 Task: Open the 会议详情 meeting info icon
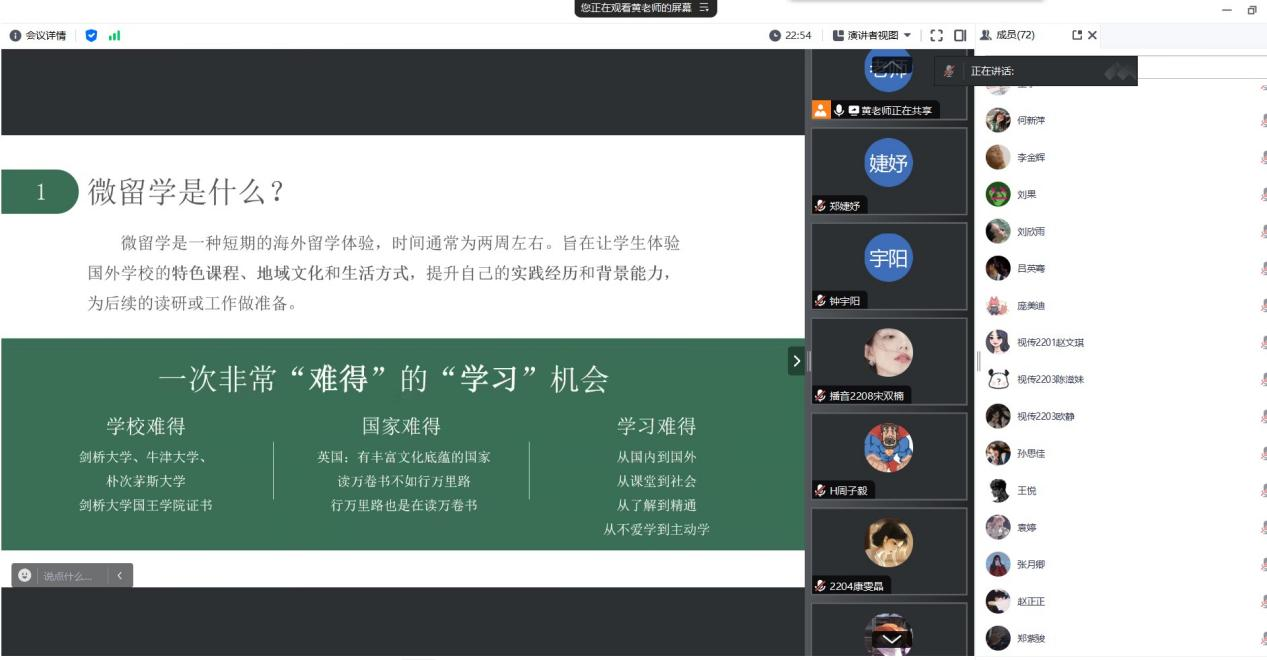pos(15,36)
